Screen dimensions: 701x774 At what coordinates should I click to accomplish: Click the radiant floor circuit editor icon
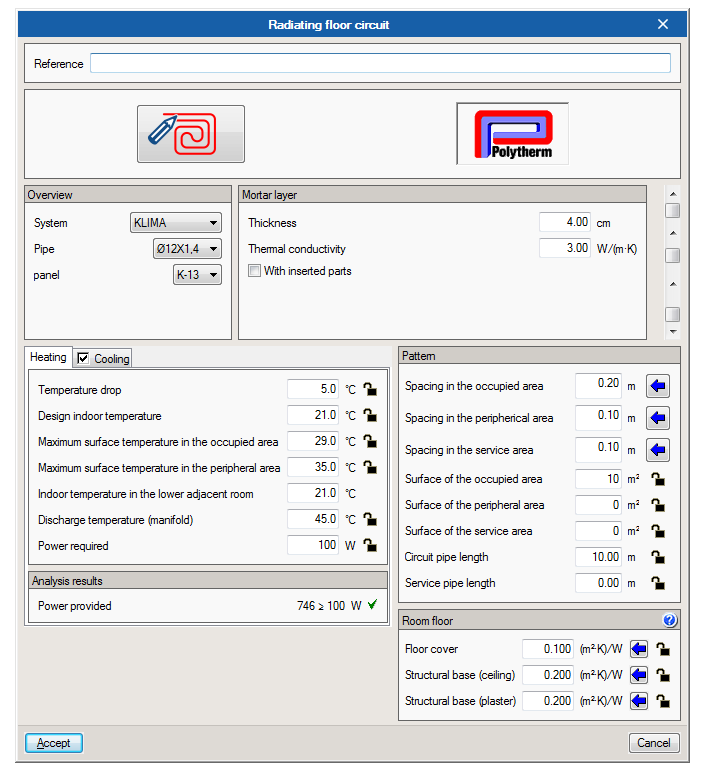pyautogui.click(x=190, y=134)
